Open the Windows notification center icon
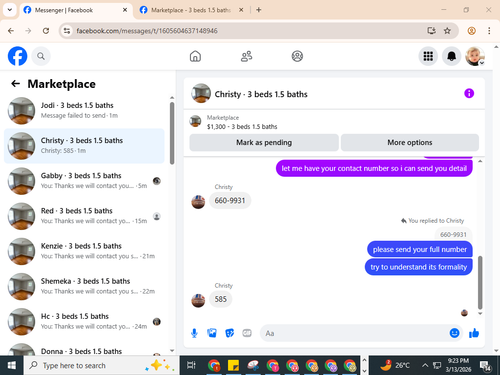This screenshot has width=500, height=375. pos(485,366)
